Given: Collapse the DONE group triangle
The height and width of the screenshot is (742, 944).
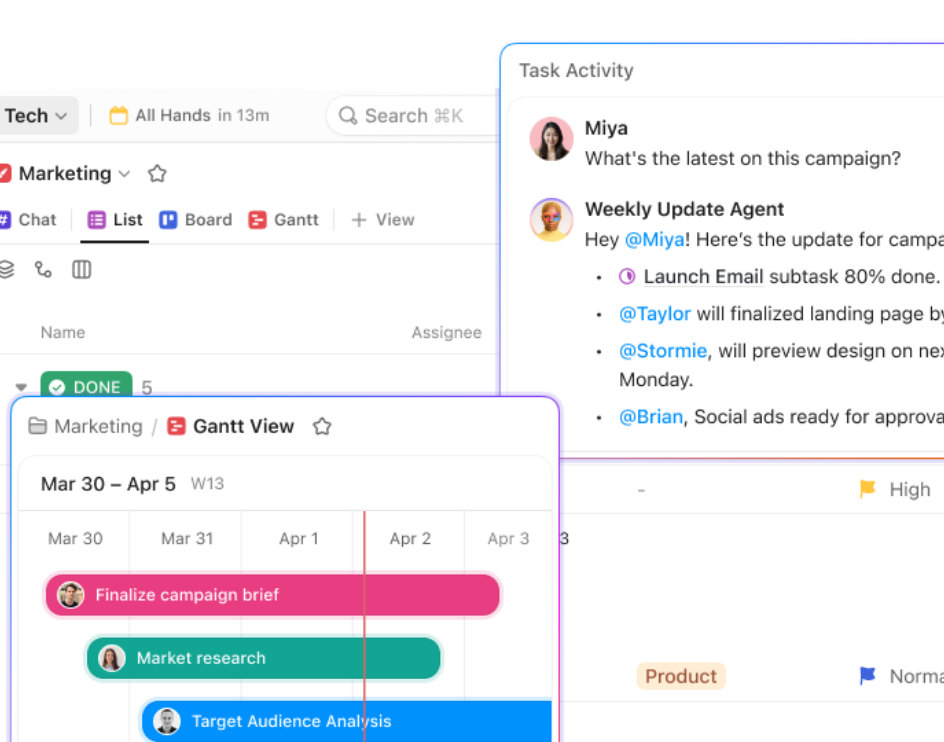Looking at the screenshot, I should point(21,387).
